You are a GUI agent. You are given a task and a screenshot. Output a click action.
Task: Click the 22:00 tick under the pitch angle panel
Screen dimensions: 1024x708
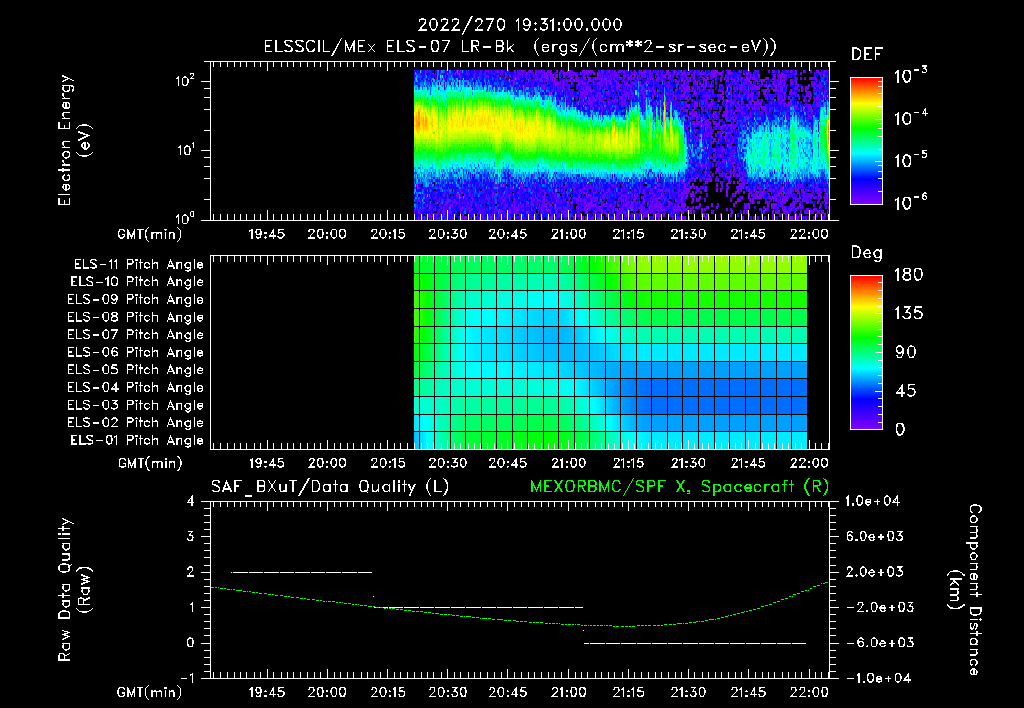808,464
